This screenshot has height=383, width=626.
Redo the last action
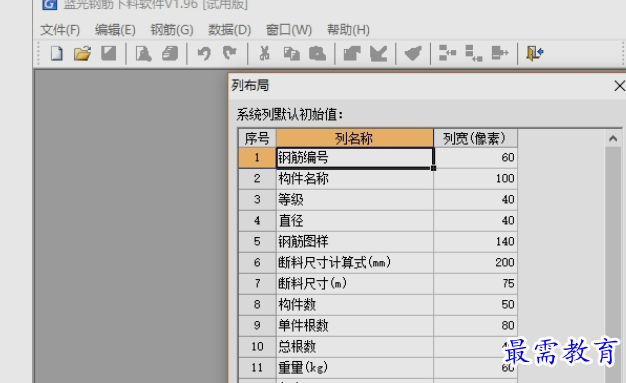pyautogui.click(x=230, y=53)
